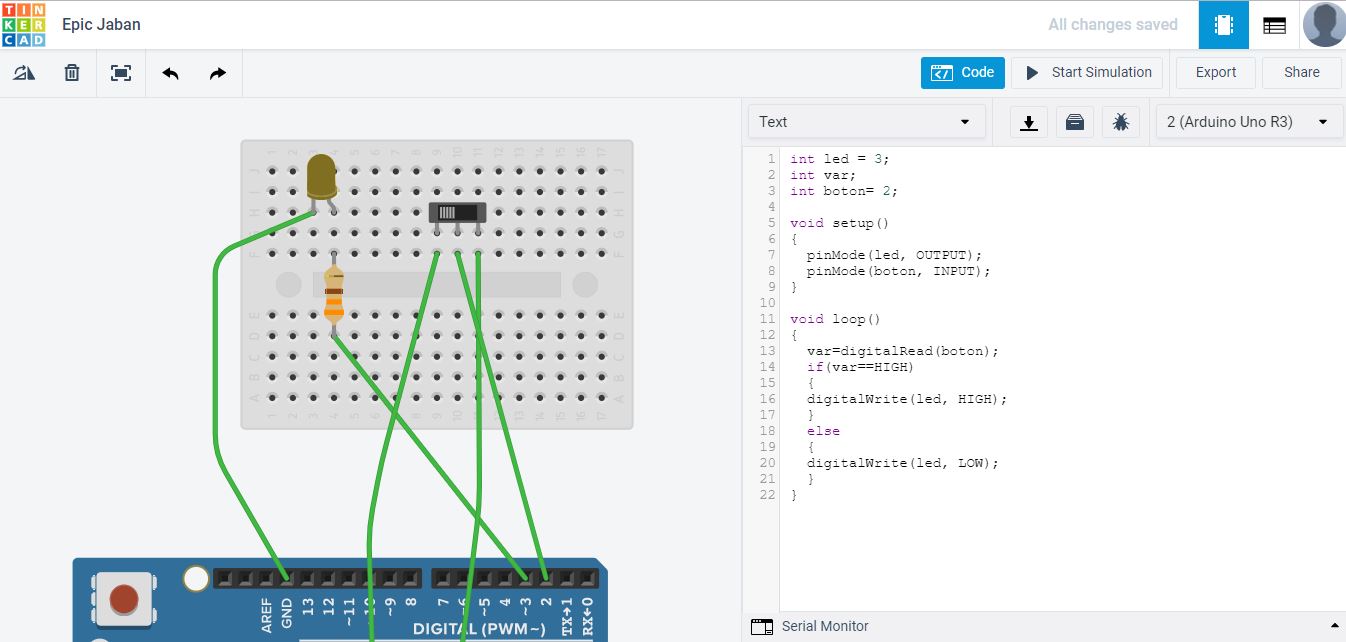The height and width of the screenshot is (642, 1346).
Task: Click the Export button
Action: [x=1216, y=72]
